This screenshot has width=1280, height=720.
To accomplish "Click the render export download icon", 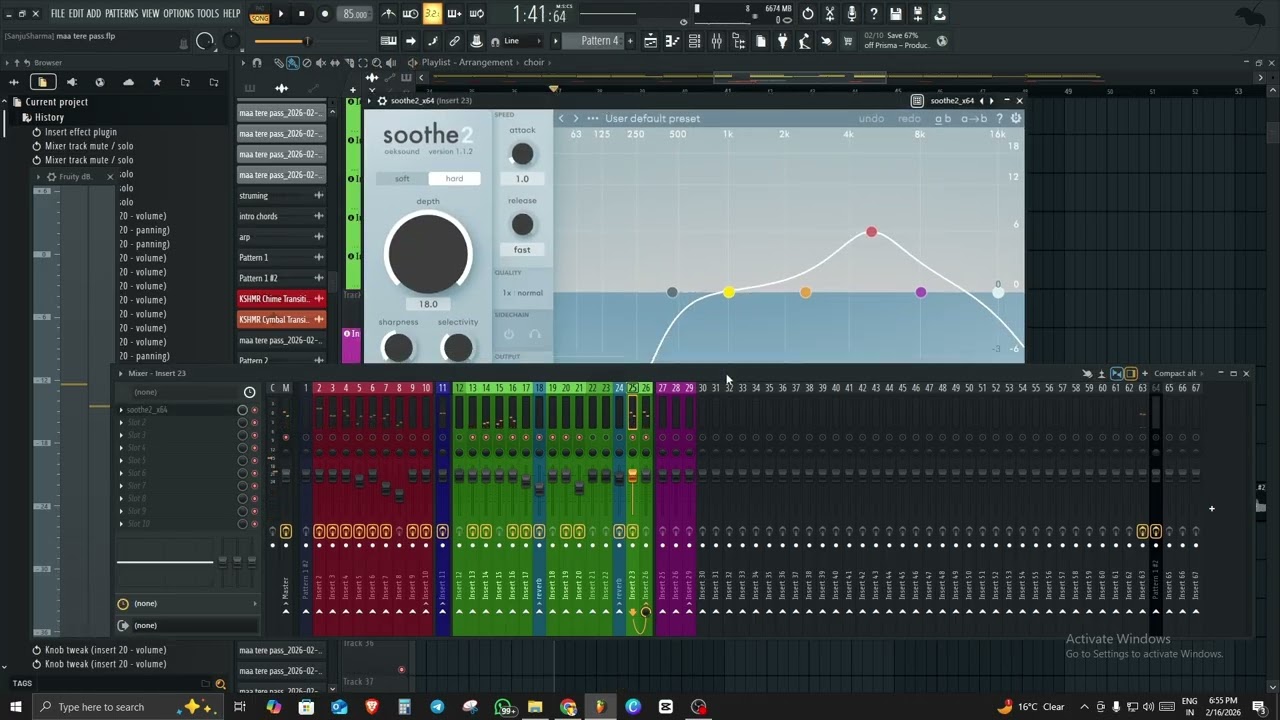I will [939, 14].
